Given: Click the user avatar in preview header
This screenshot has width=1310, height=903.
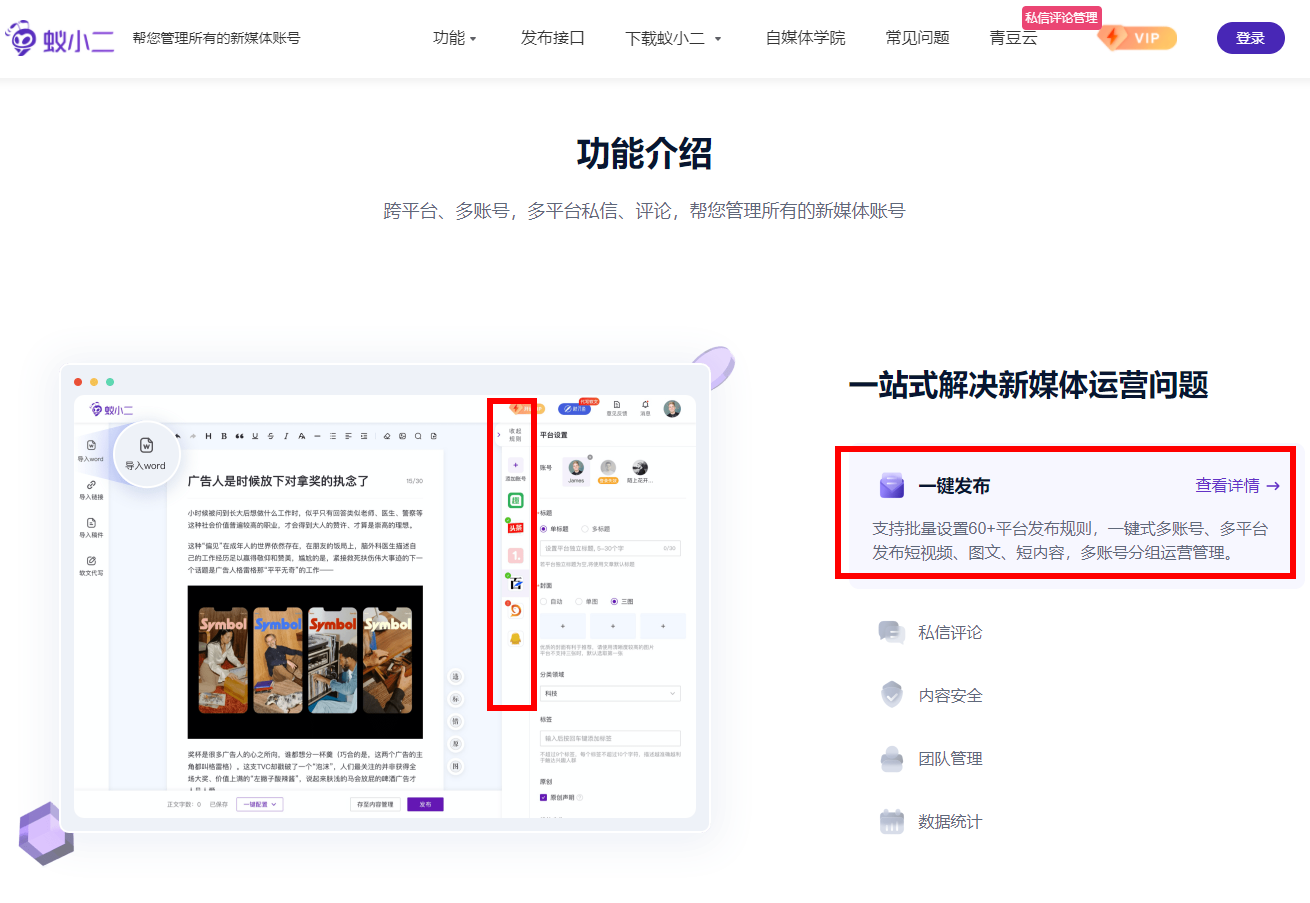Looking at the screenshot, I should [672, 408].
